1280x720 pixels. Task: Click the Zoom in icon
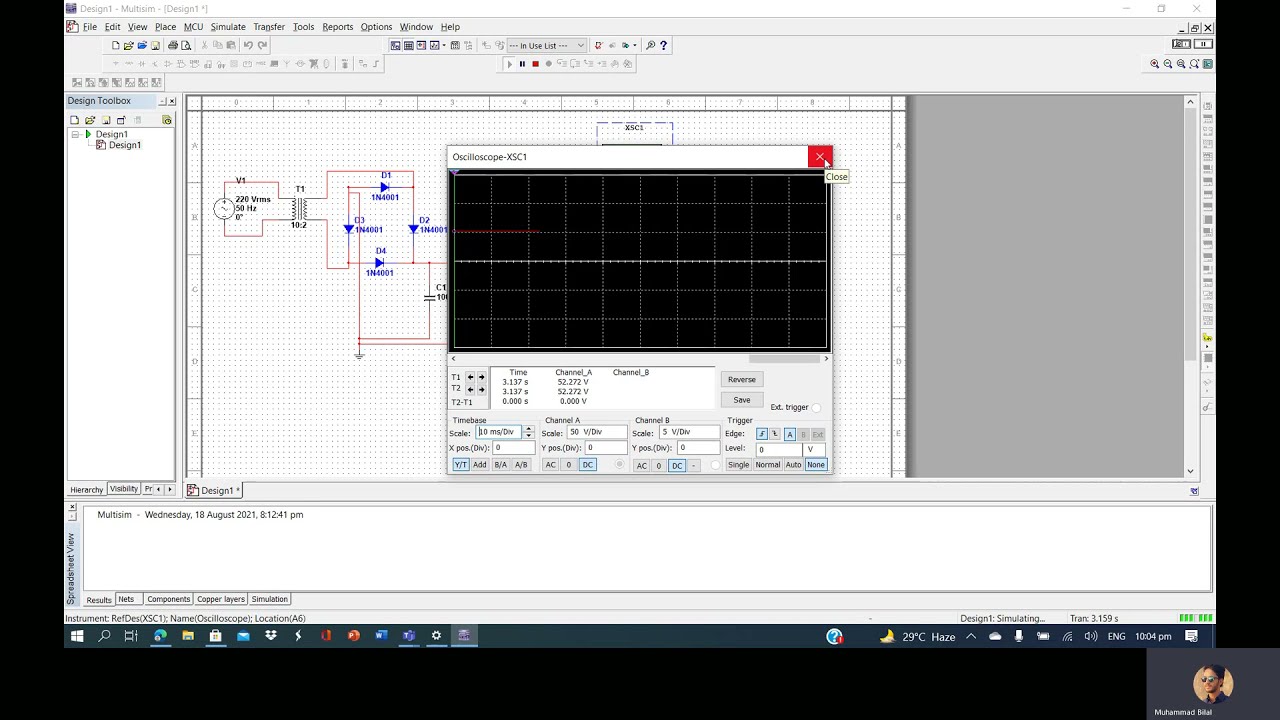point(1154,64)
